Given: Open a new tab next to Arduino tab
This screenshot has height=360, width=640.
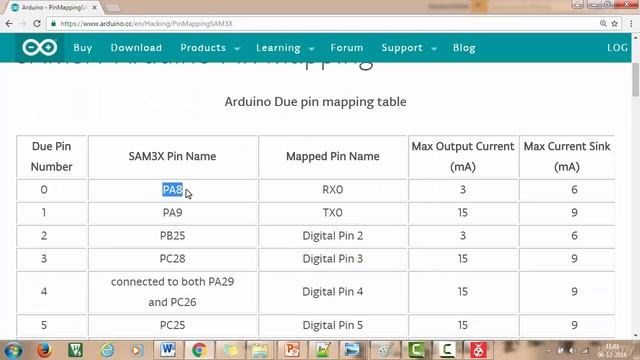Looking at the screenshot, I should point(113,8).
